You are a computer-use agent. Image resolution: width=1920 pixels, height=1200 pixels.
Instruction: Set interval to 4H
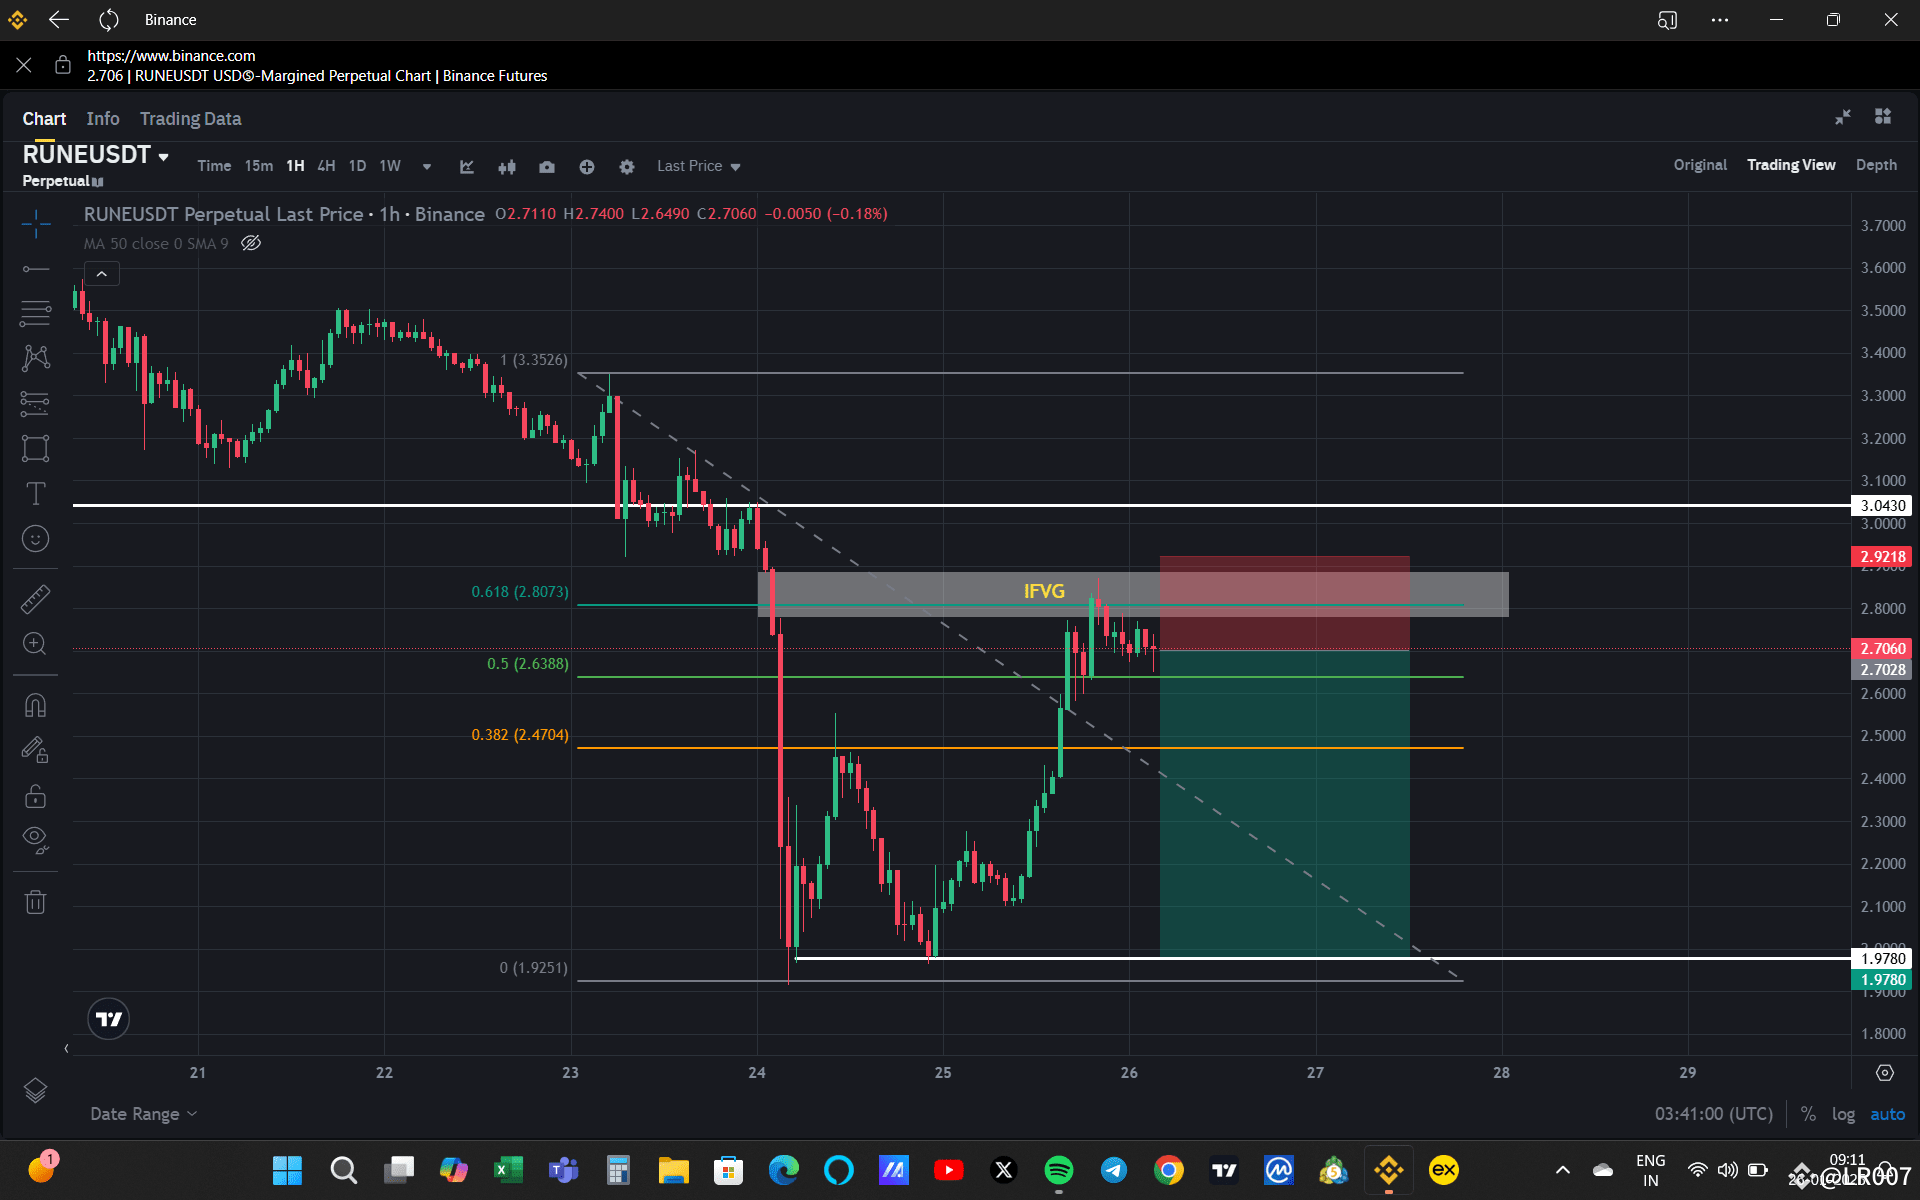[x=326, y=166]
